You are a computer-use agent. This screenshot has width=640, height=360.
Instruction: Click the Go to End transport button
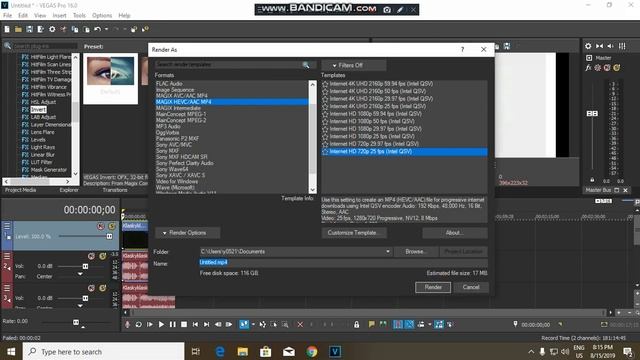pos(207,324)
